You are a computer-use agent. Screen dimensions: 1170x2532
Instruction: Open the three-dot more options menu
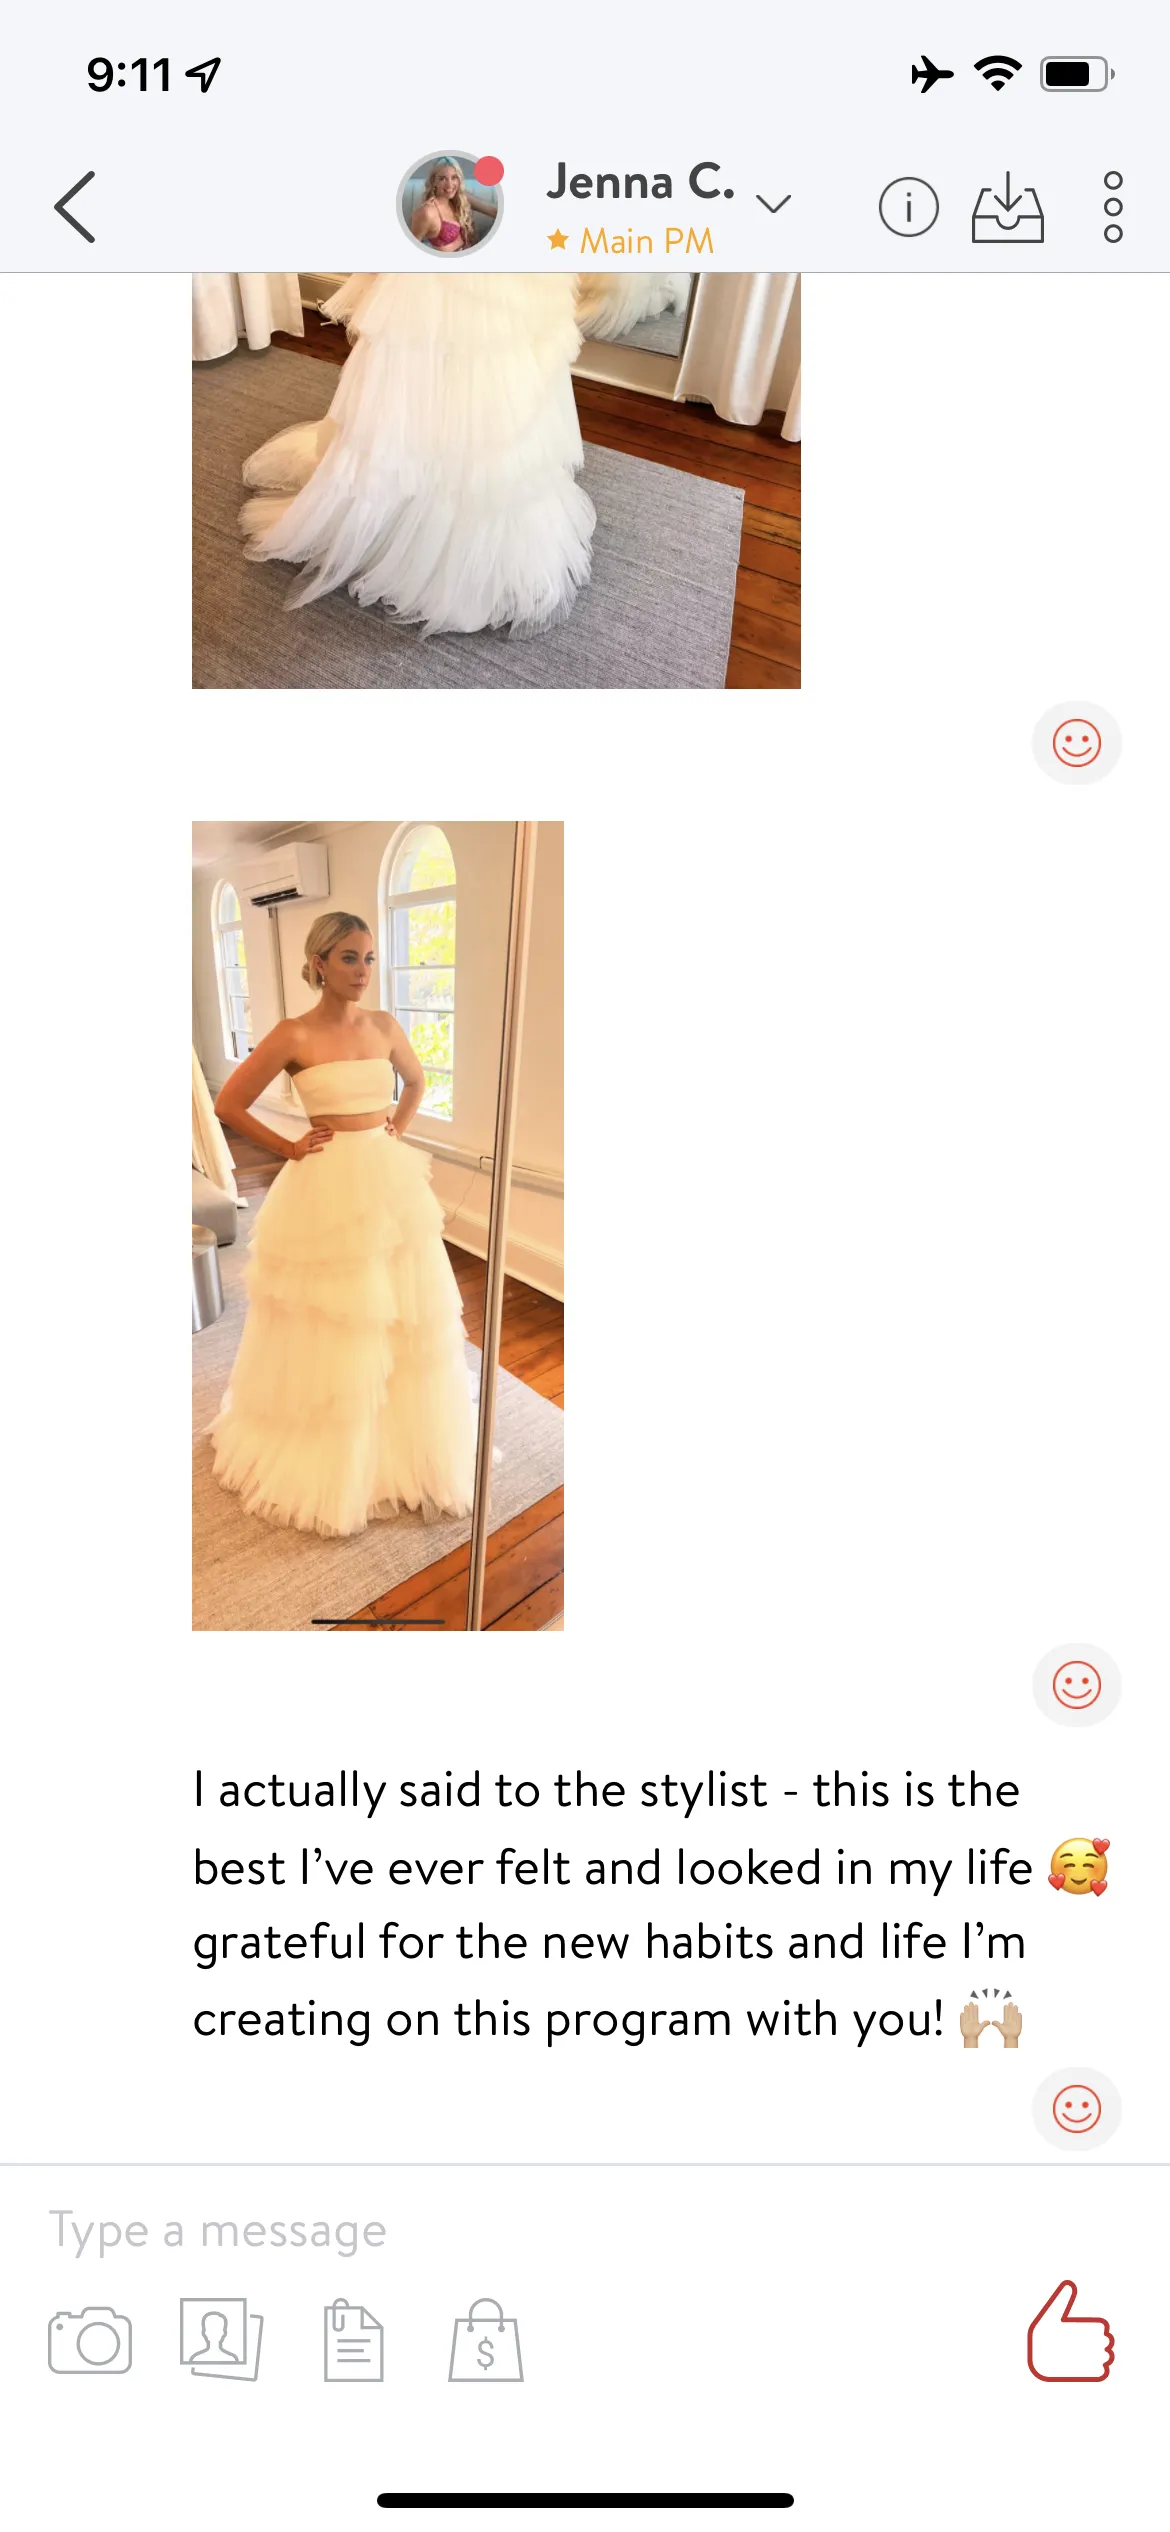coord(1113,207)
